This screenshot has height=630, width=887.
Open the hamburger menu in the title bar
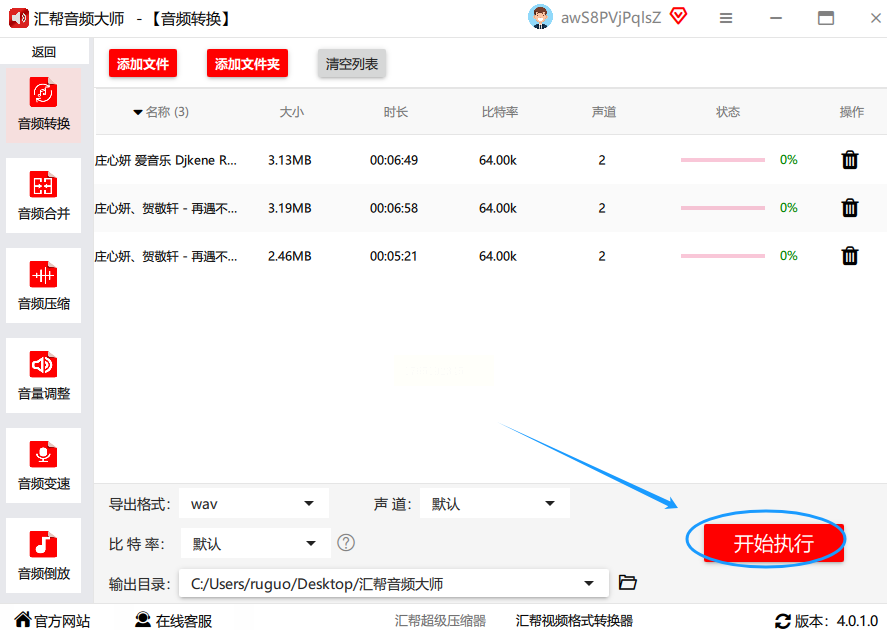(726, 19)
